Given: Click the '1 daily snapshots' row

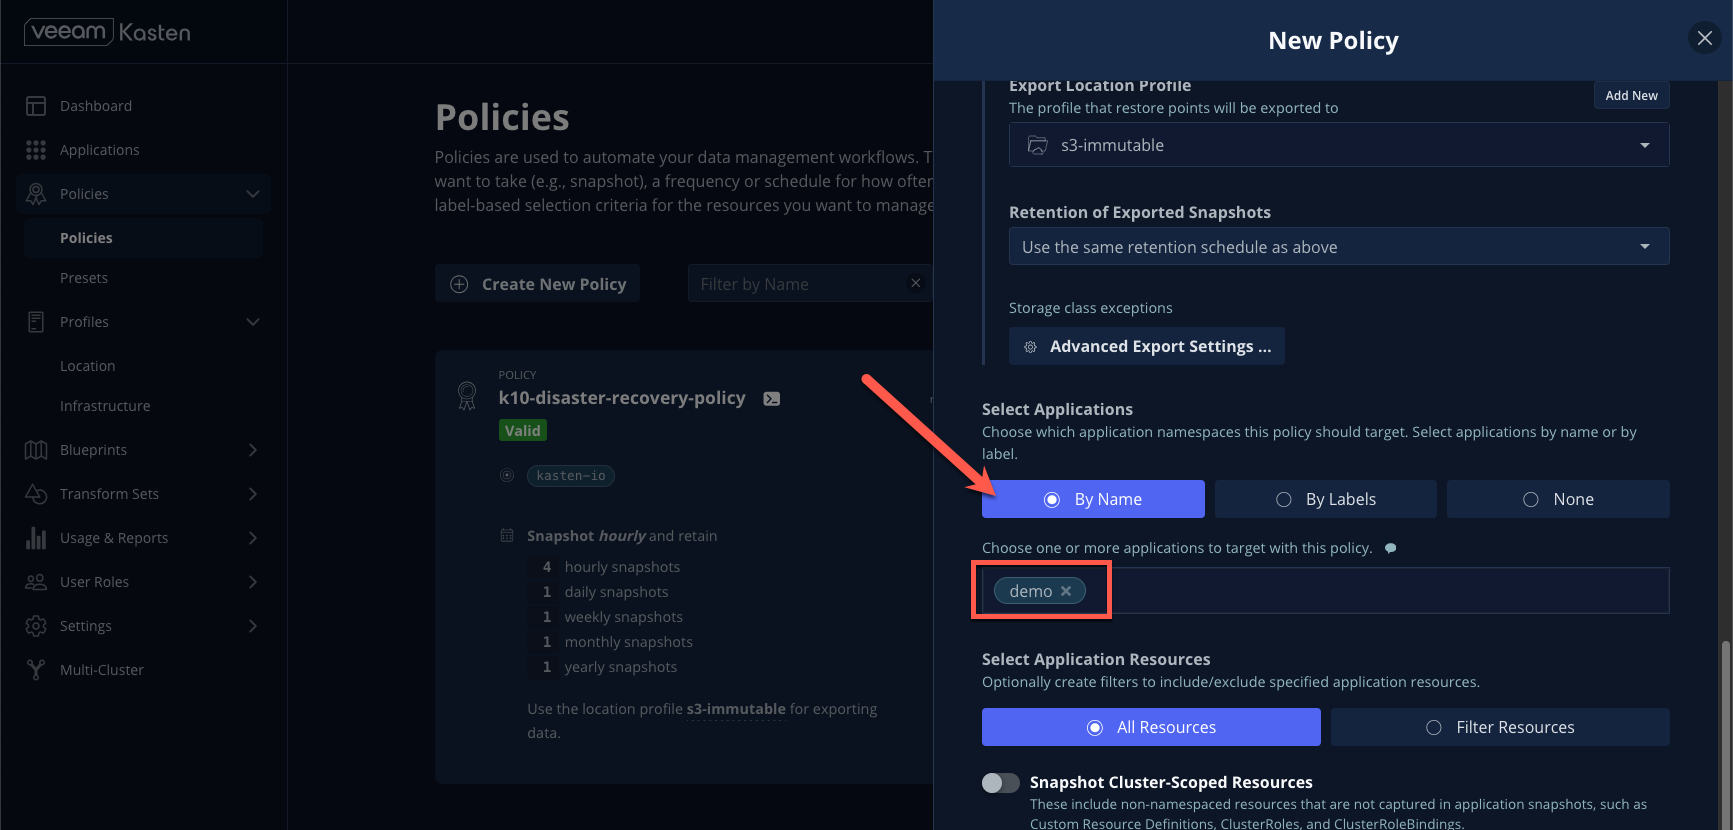Looking at the screenshot, I should [605, 592].
